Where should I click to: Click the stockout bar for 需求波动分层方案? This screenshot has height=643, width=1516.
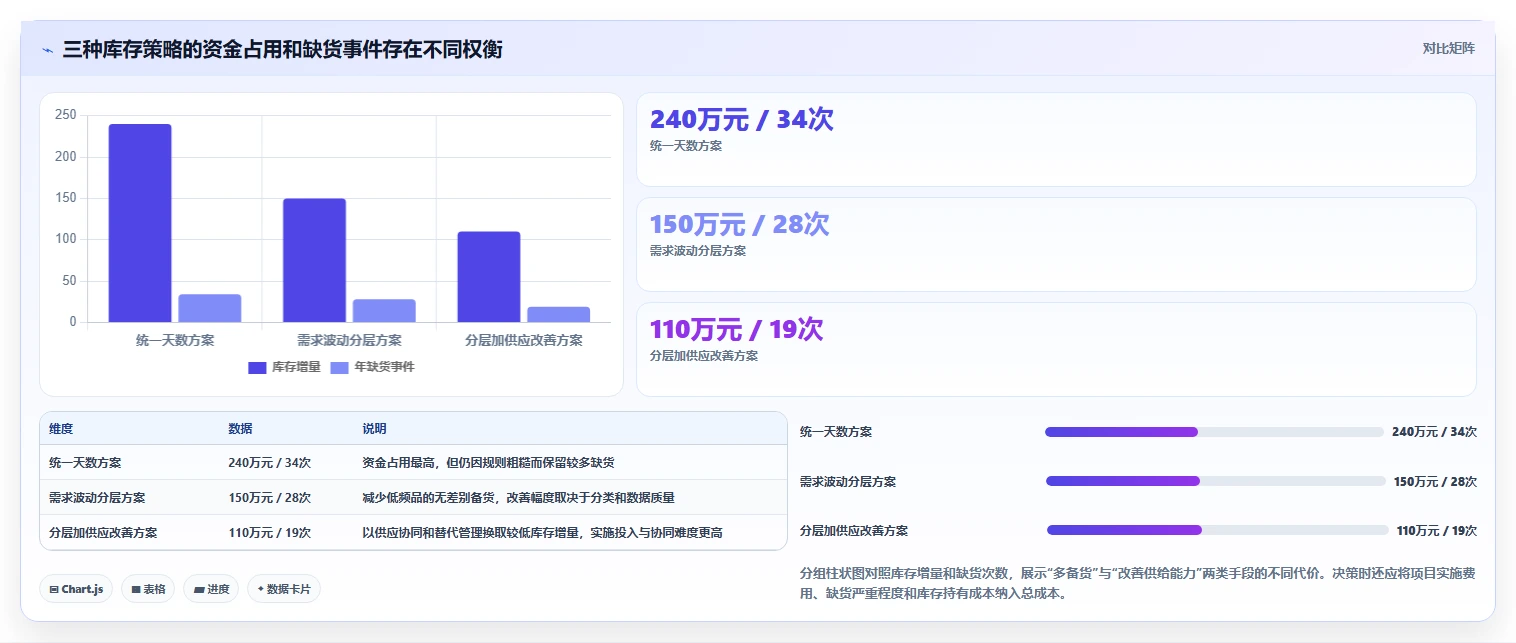tap(384, 311)
